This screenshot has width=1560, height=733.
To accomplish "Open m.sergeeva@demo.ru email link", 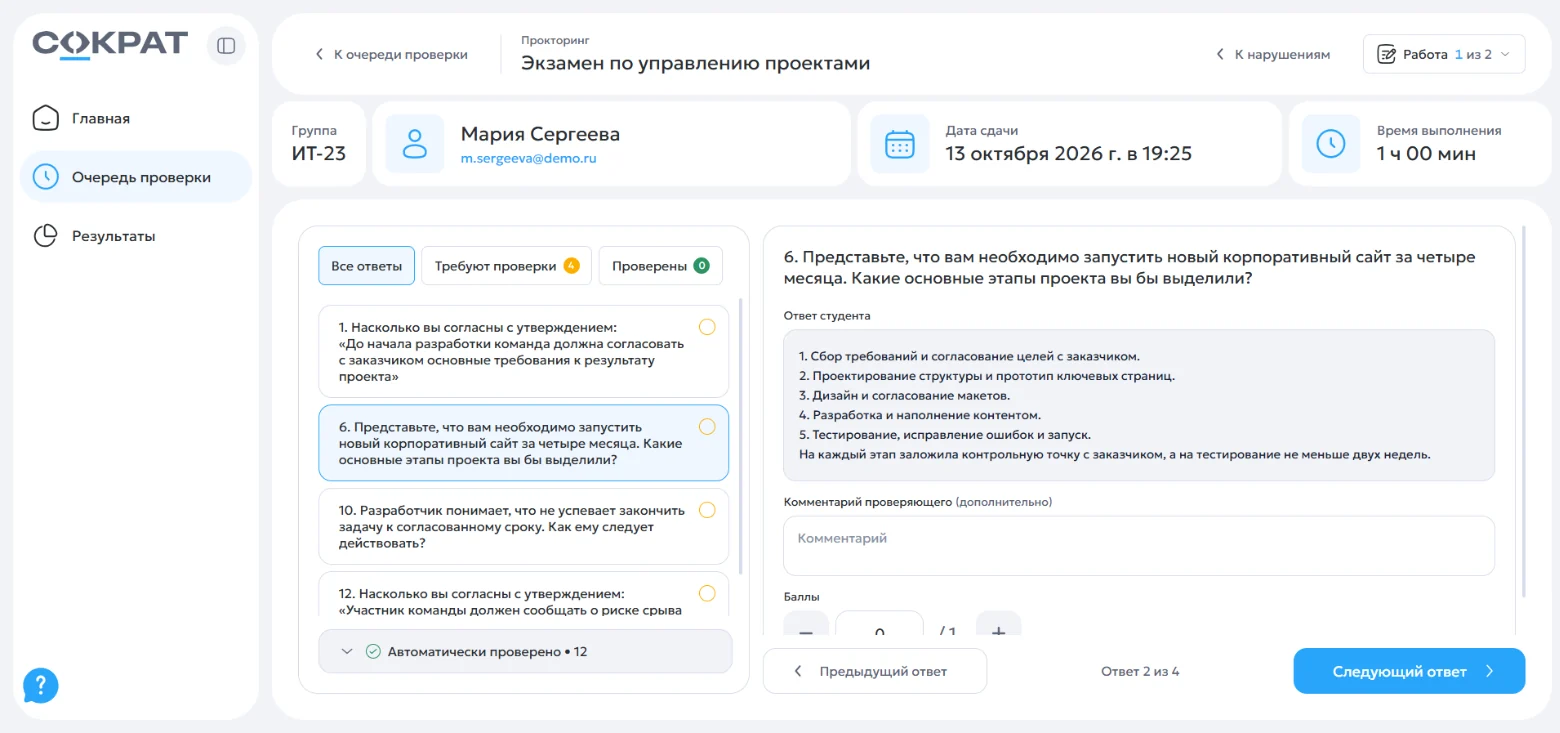I will [x=528, y=159].
